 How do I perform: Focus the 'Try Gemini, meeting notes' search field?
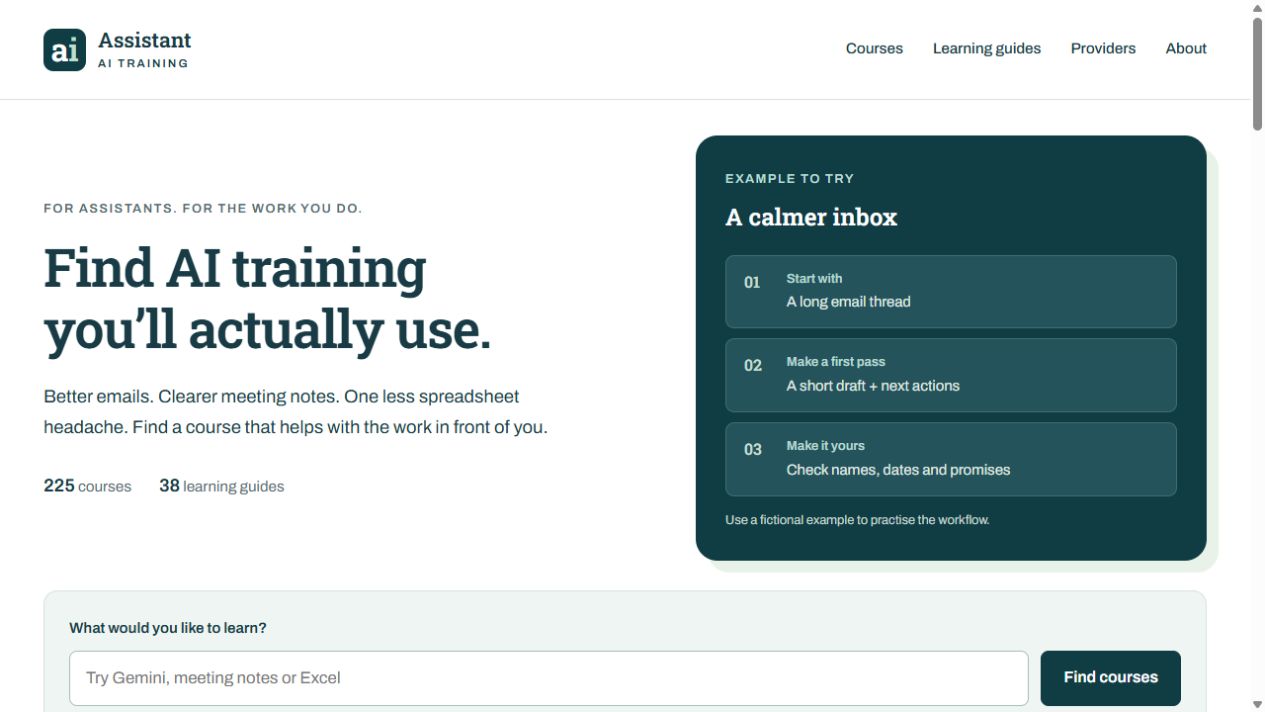(549, 678)
